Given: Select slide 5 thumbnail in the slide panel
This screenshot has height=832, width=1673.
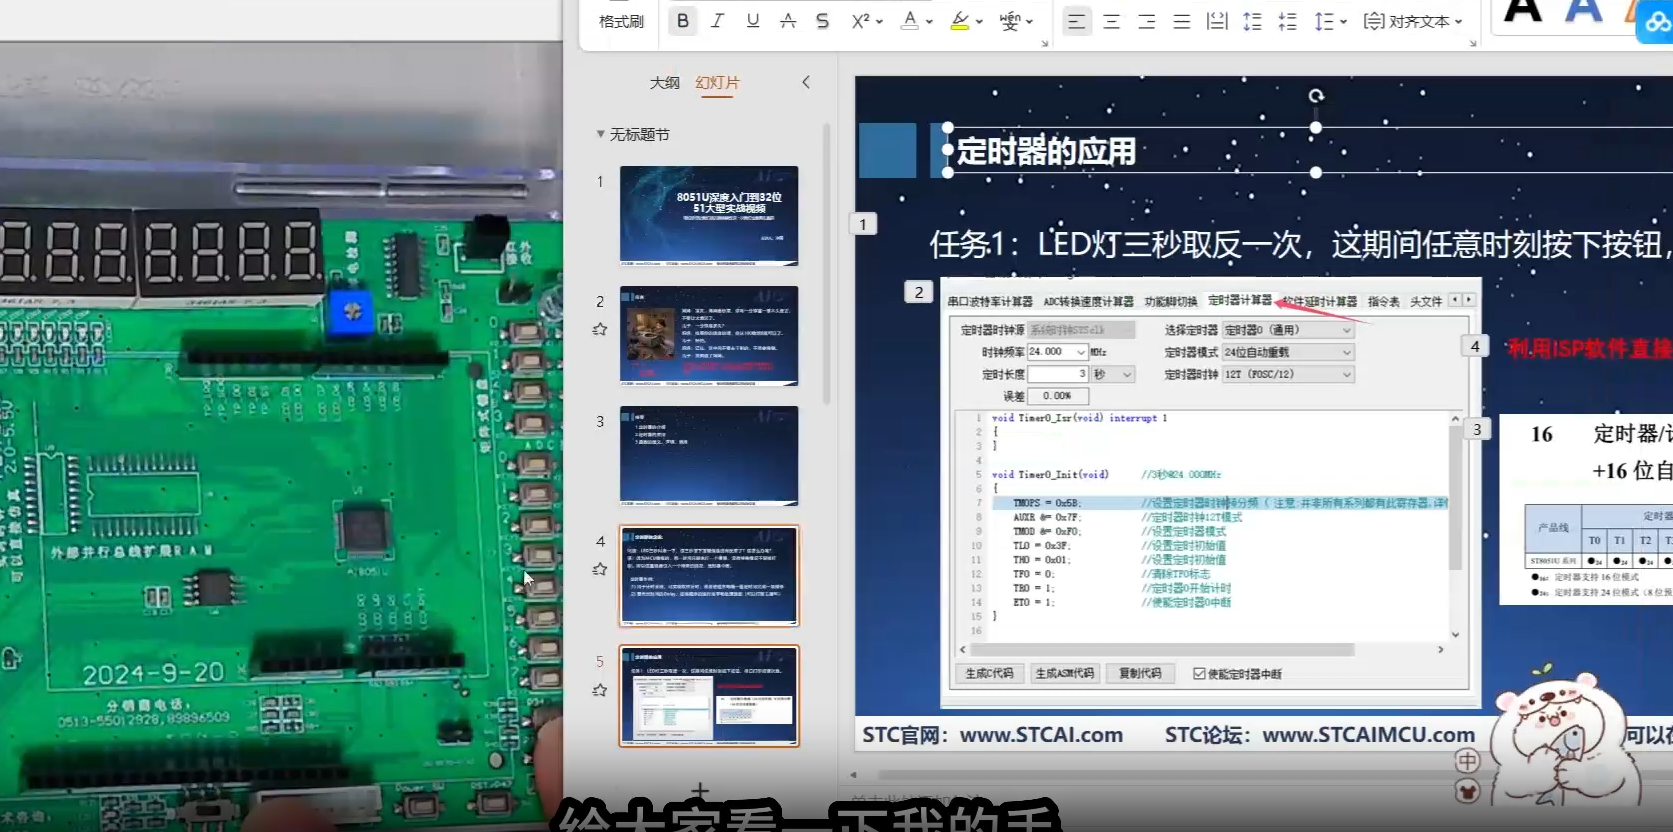Looking at the screenshot, I should (709, 696).
